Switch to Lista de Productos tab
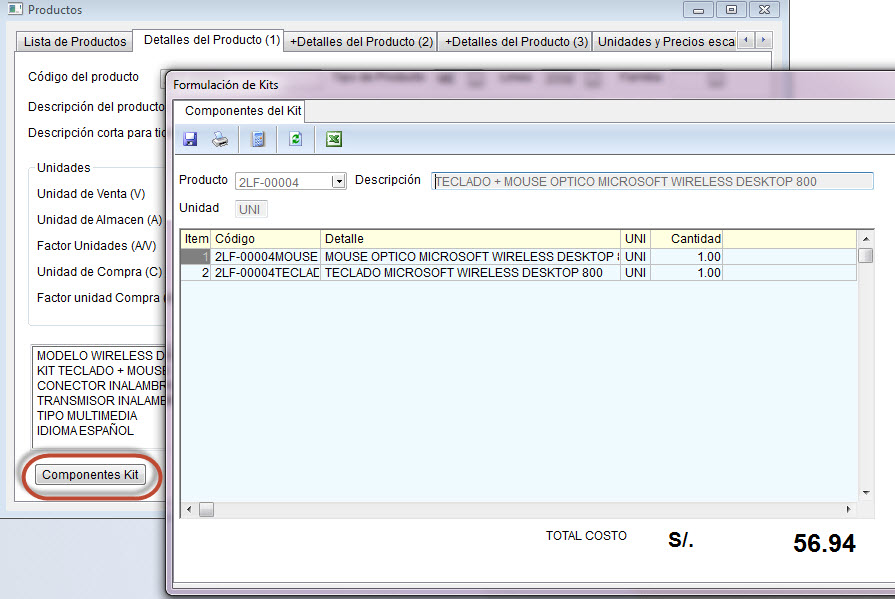Screen dimensions: 895x599 tap(75, 41)
